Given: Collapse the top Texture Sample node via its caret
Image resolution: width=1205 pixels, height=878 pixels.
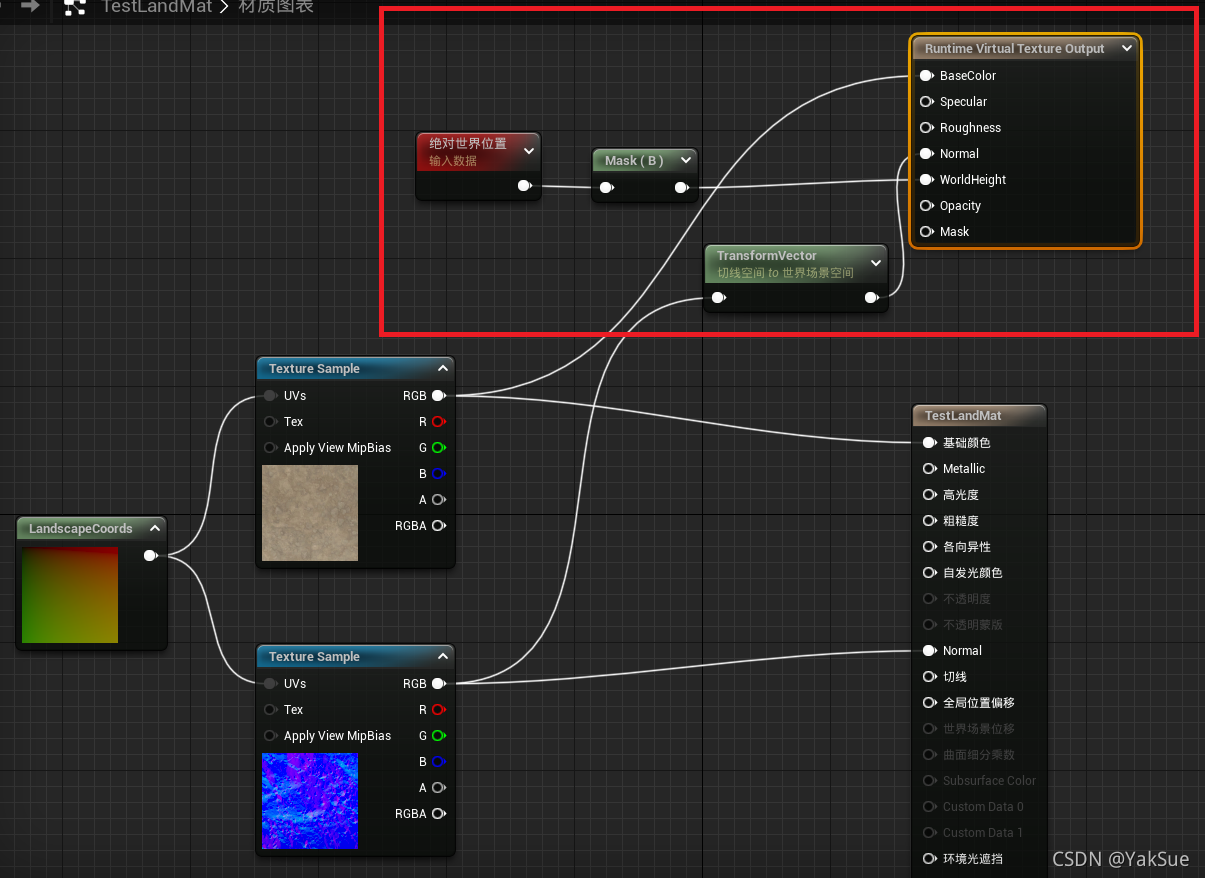Looking at the screenshot, I should (x=442, y=367).
